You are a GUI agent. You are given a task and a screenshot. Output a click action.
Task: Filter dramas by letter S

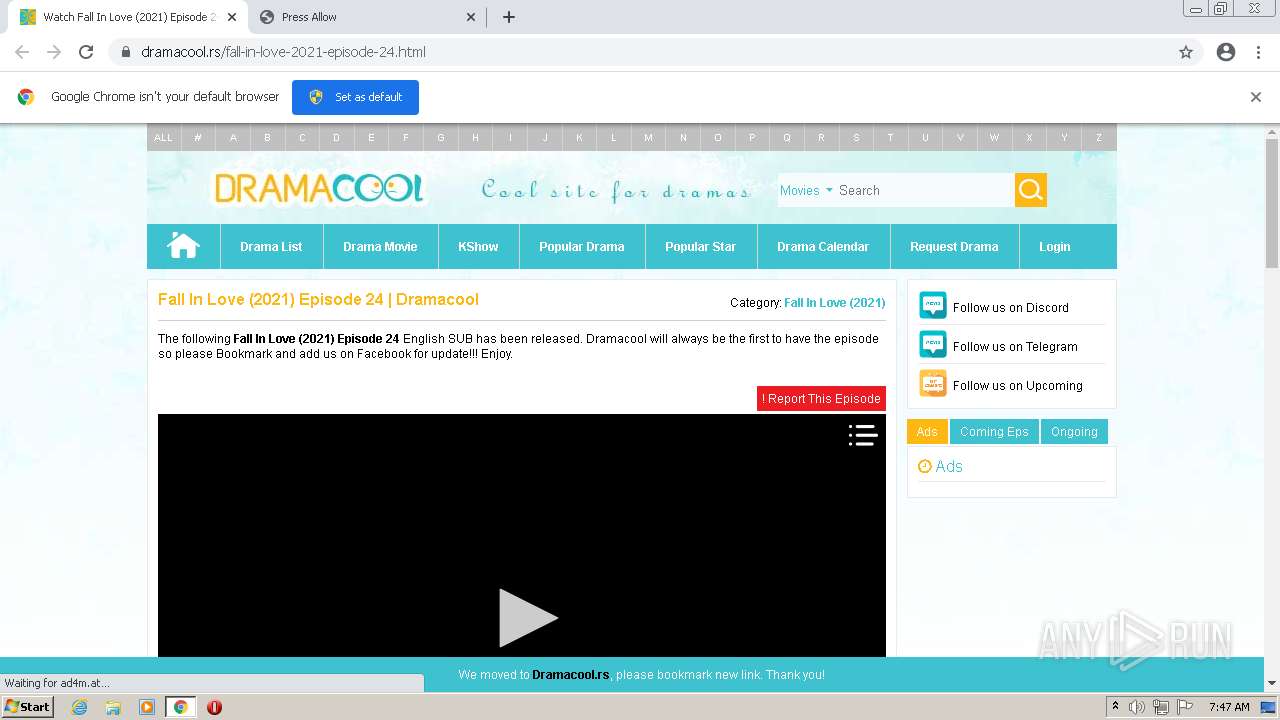(x=856, y=138)
